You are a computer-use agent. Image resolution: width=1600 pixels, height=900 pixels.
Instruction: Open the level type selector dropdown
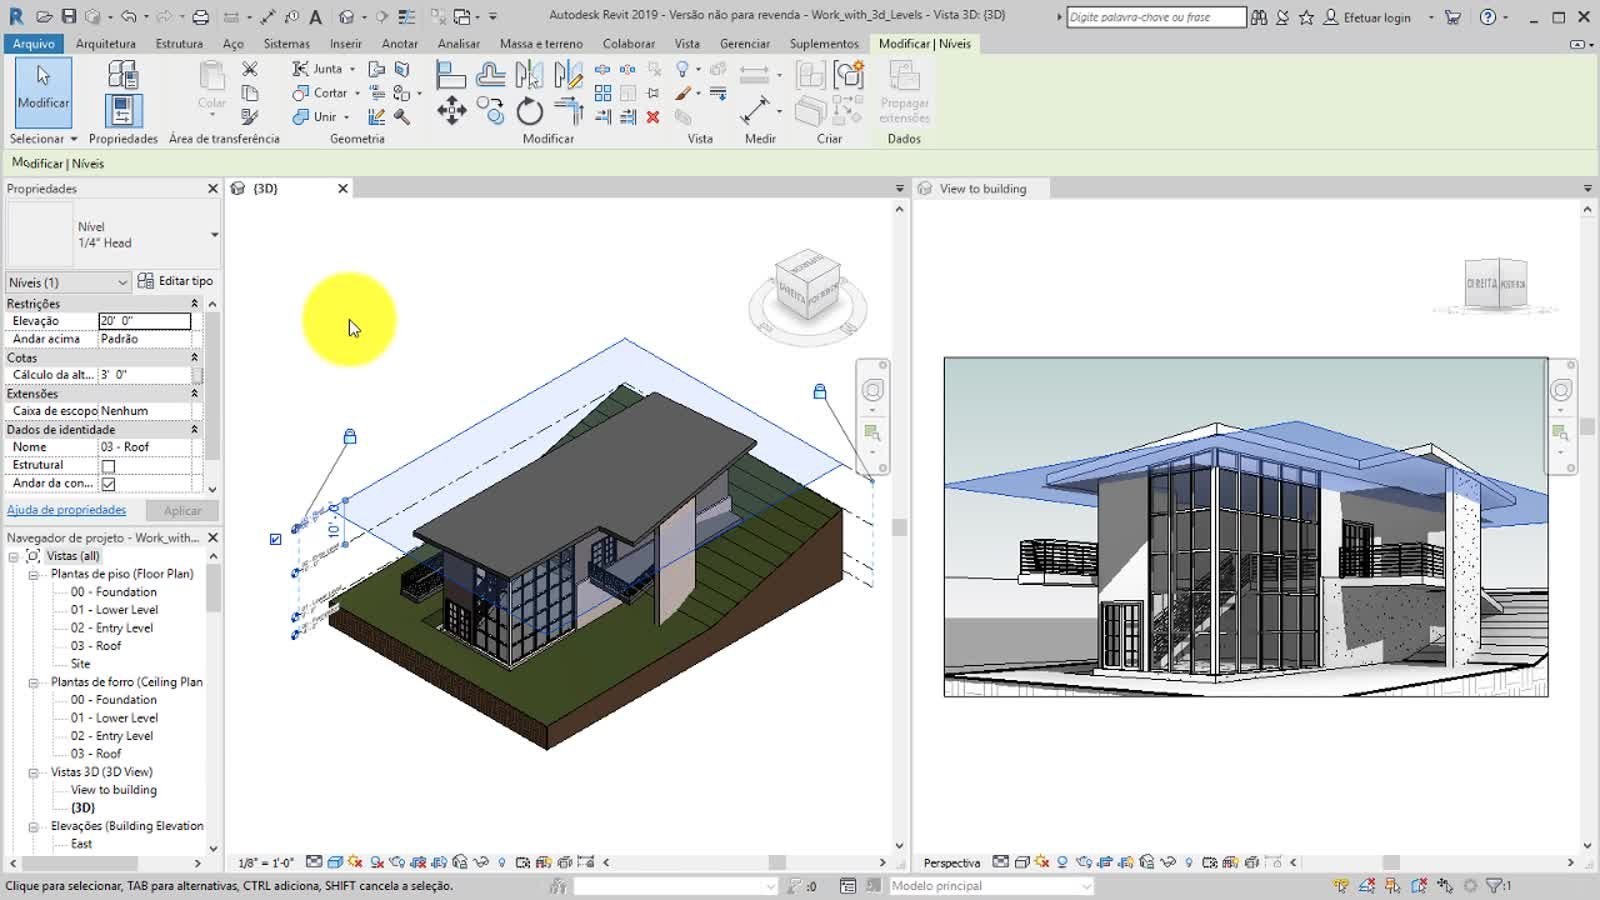(214, 235)
